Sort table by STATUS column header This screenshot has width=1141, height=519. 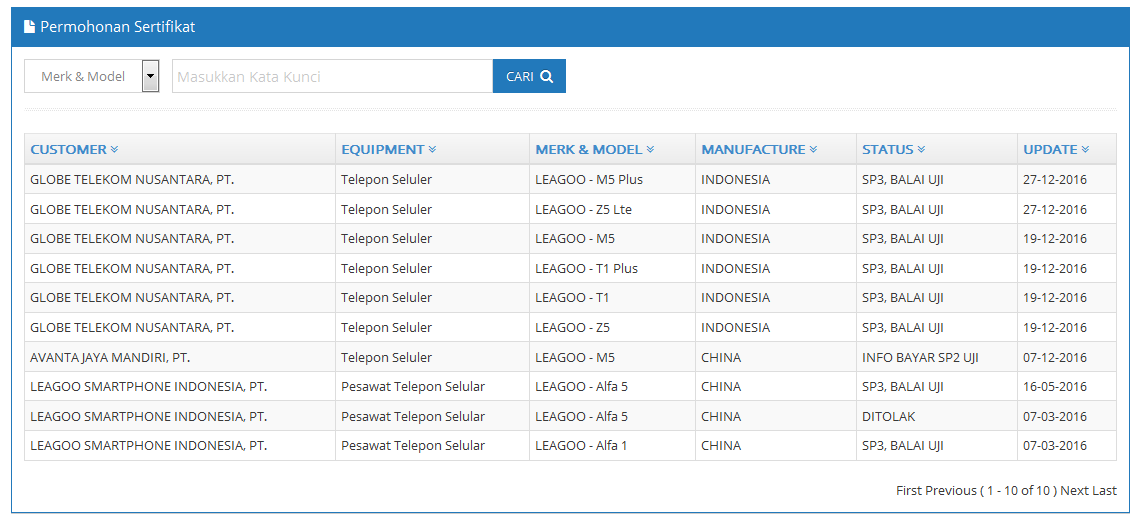[x=888, y=149]
